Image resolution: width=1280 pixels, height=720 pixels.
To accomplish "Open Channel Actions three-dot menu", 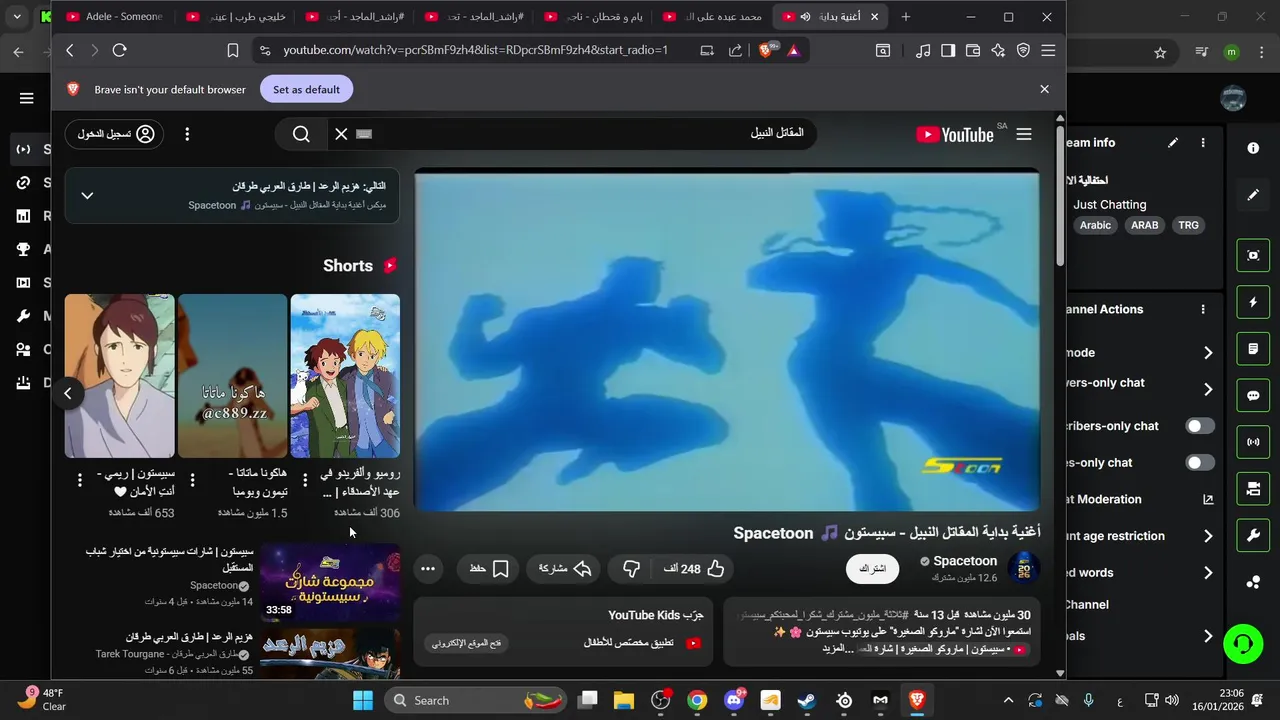I will (x=1203, y=310).
